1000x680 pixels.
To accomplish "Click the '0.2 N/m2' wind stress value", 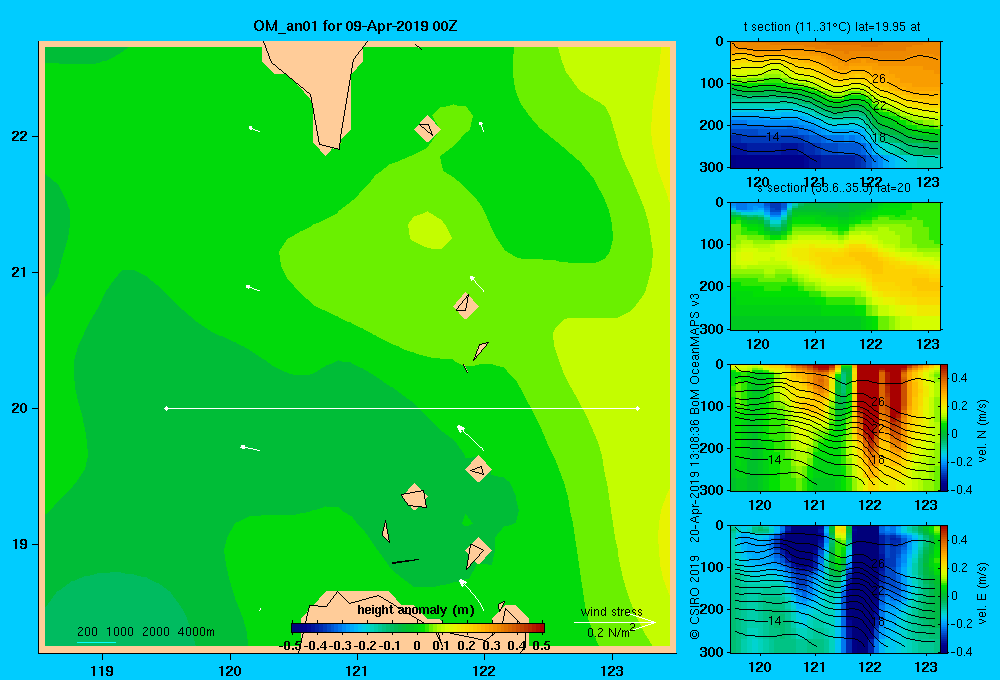I will [611, 632].
